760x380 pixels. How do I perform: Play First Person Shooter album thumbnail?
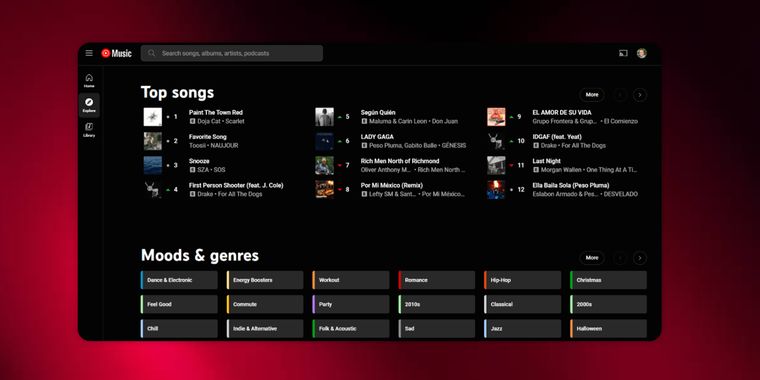[153, 190]
